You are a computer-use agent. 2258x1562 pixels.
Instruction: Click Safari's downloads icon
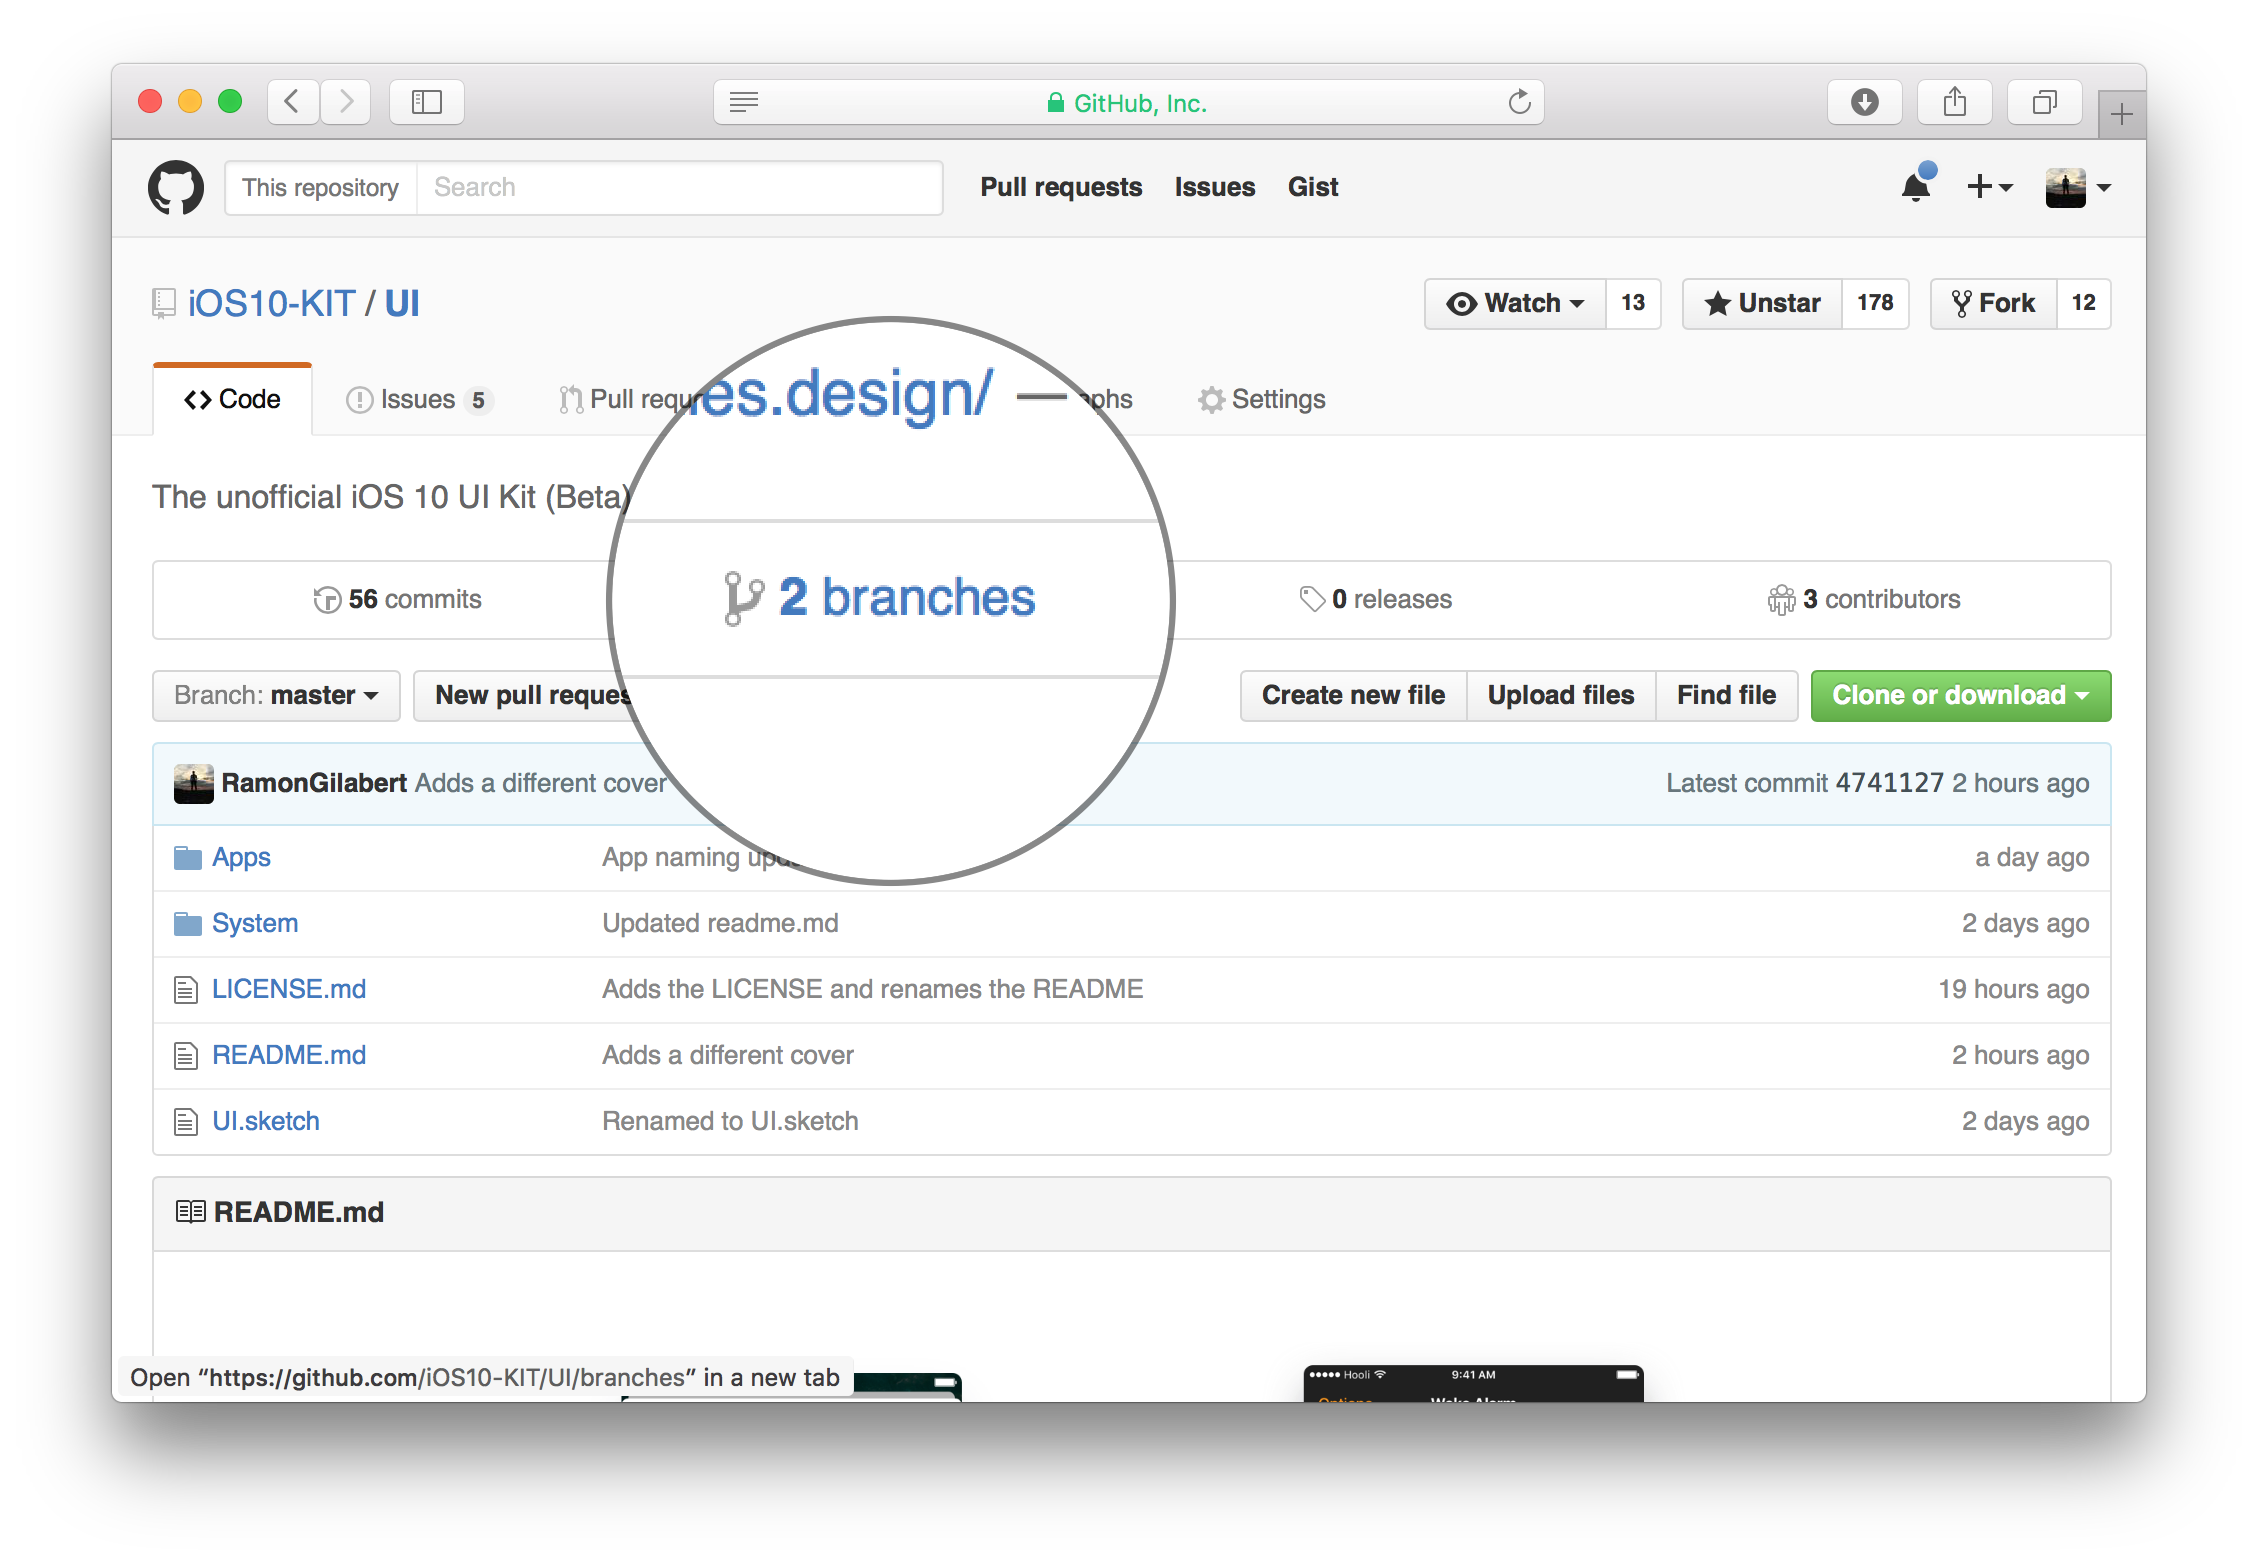(1864, 102)
